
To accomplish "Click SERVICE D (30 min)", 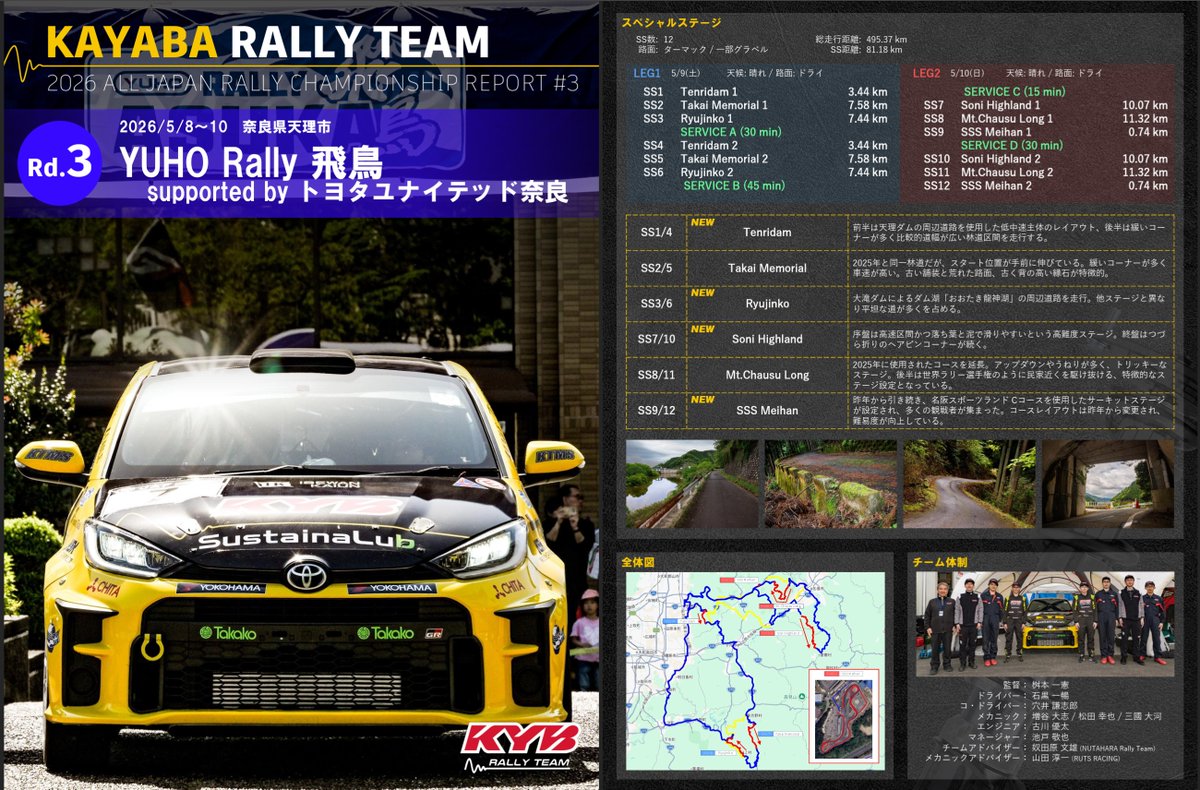I will click(x=1011, y=146).
